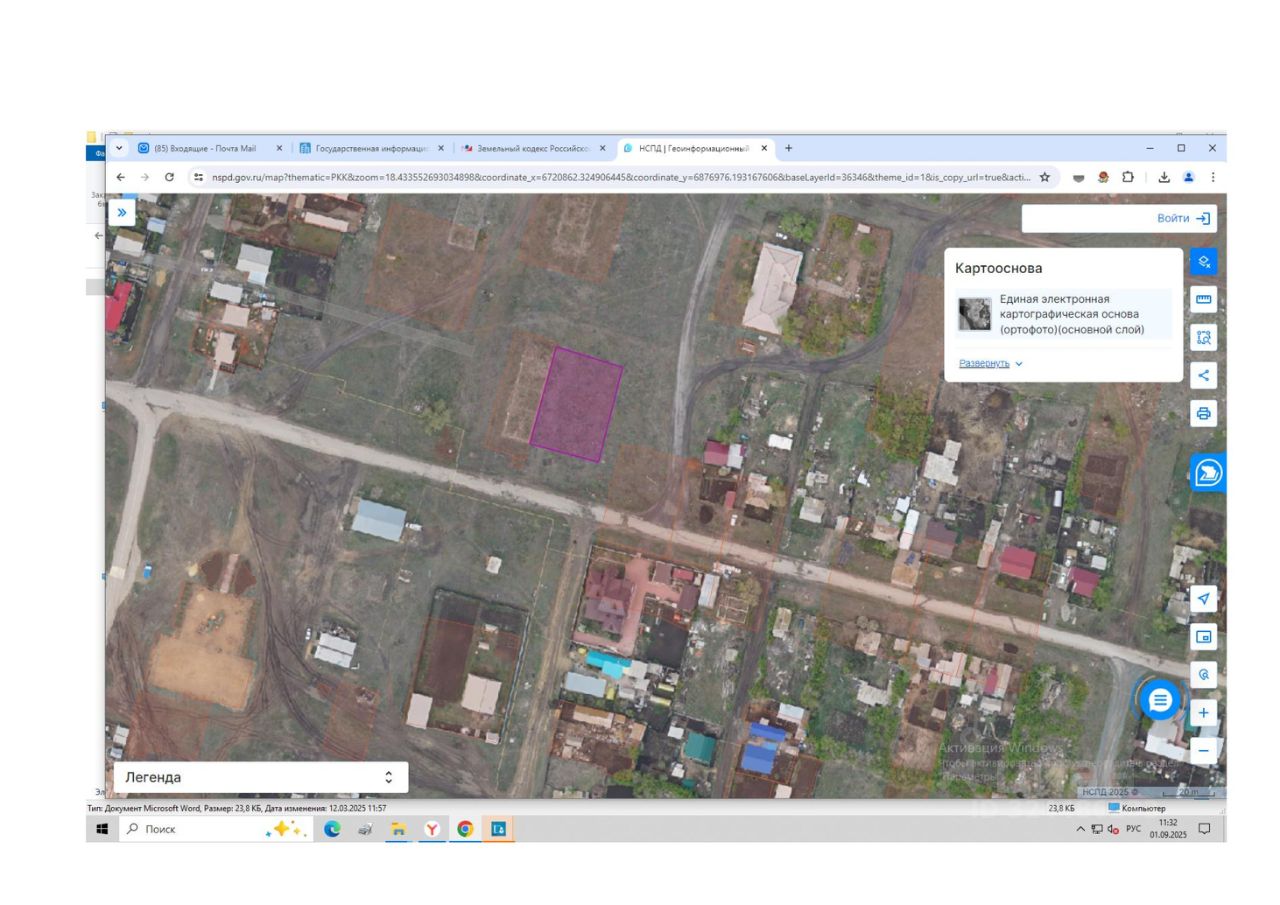The image size is (1280, 905).
Task: Close the Почта Mail tab
Action: pos(279,148)
